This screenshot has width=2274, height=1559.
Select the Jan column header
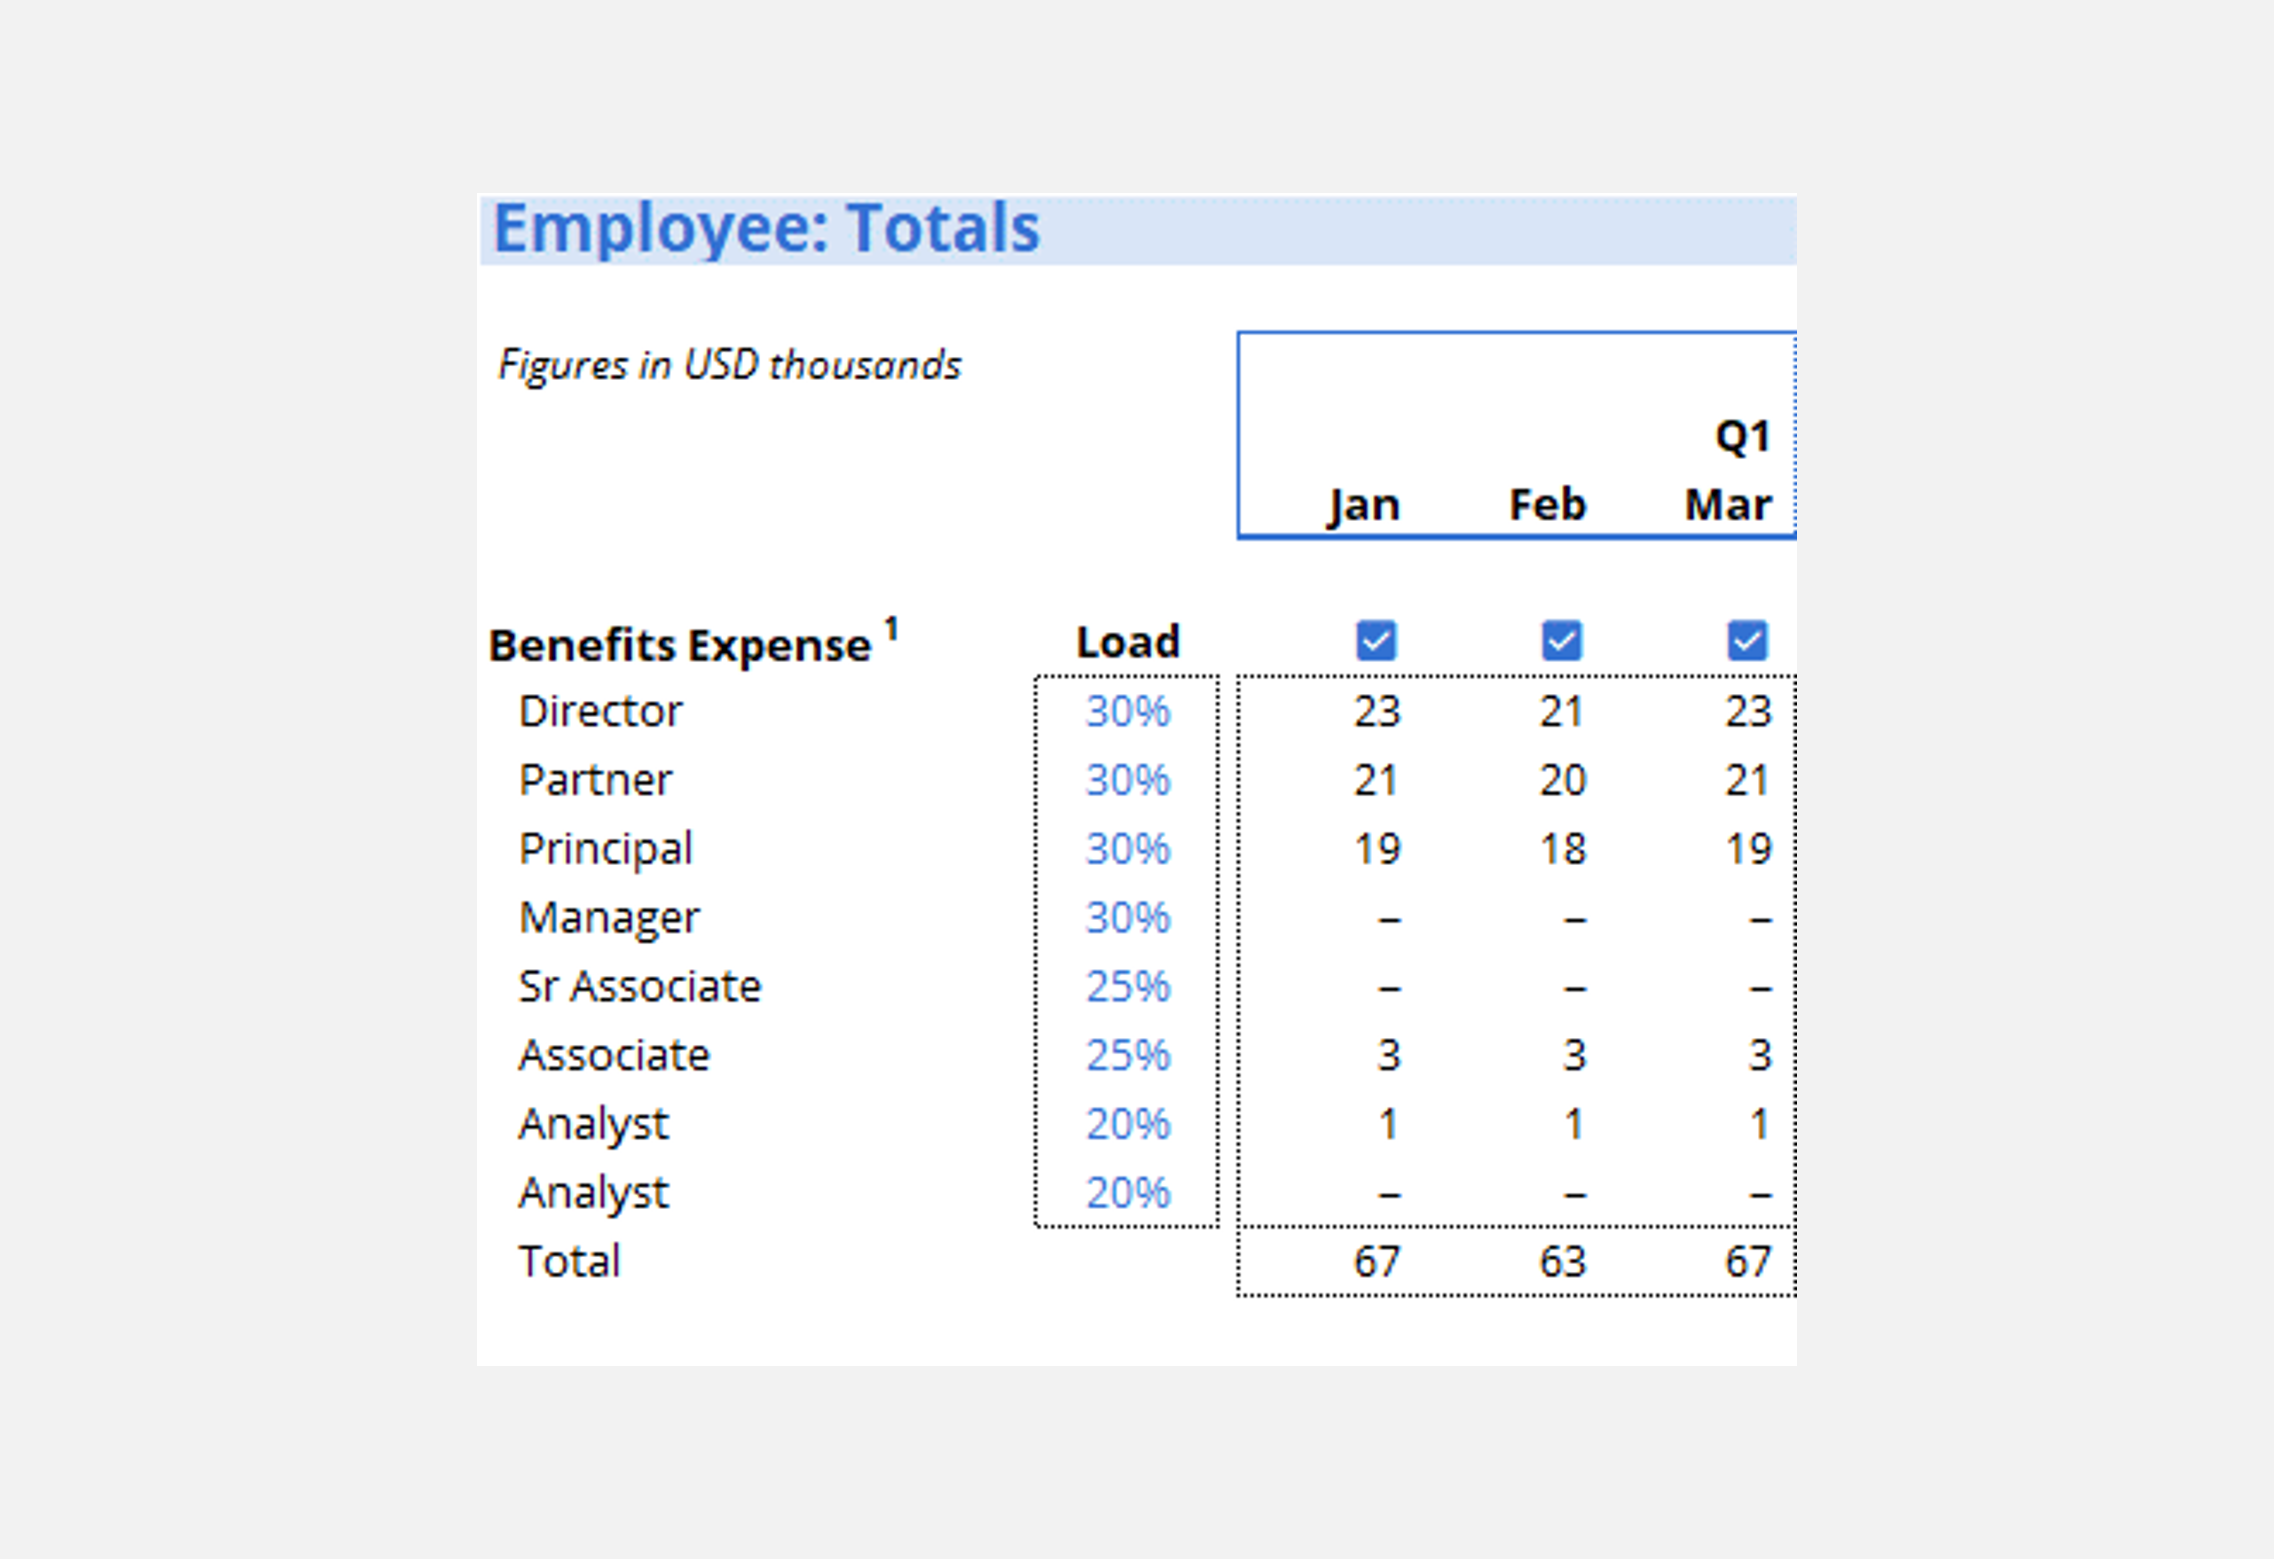[x=1363, y=504]
